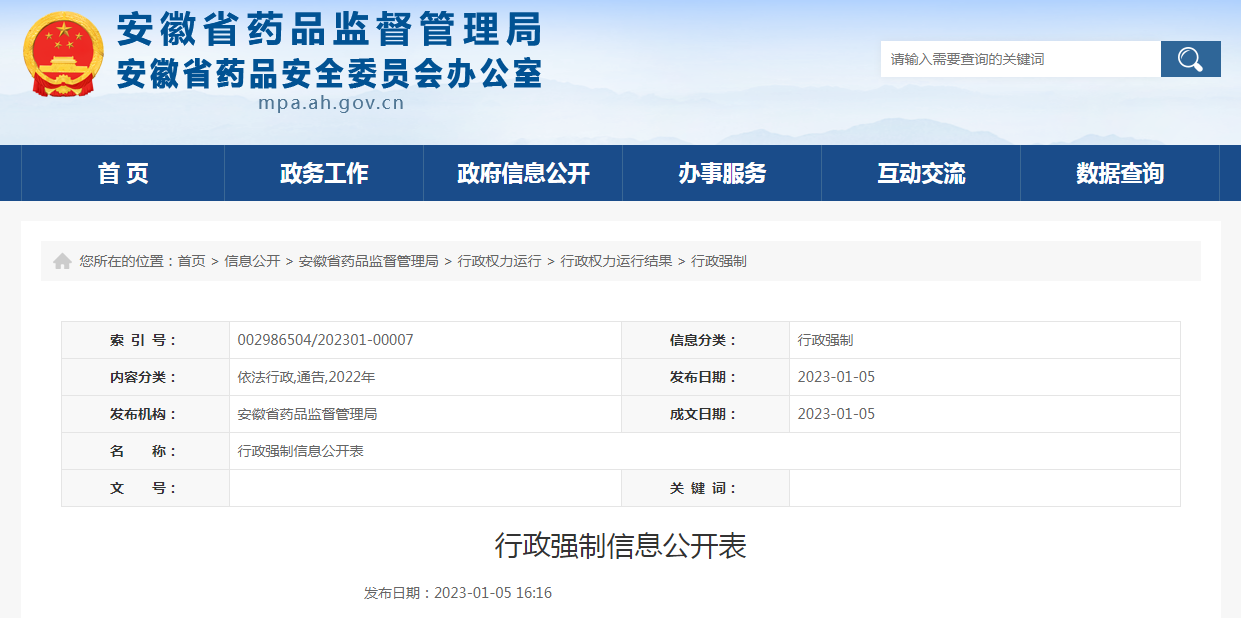The image size is (1241, 618).
Task: Click the 成文日期 value 2023-01-05
Action: 836,414
